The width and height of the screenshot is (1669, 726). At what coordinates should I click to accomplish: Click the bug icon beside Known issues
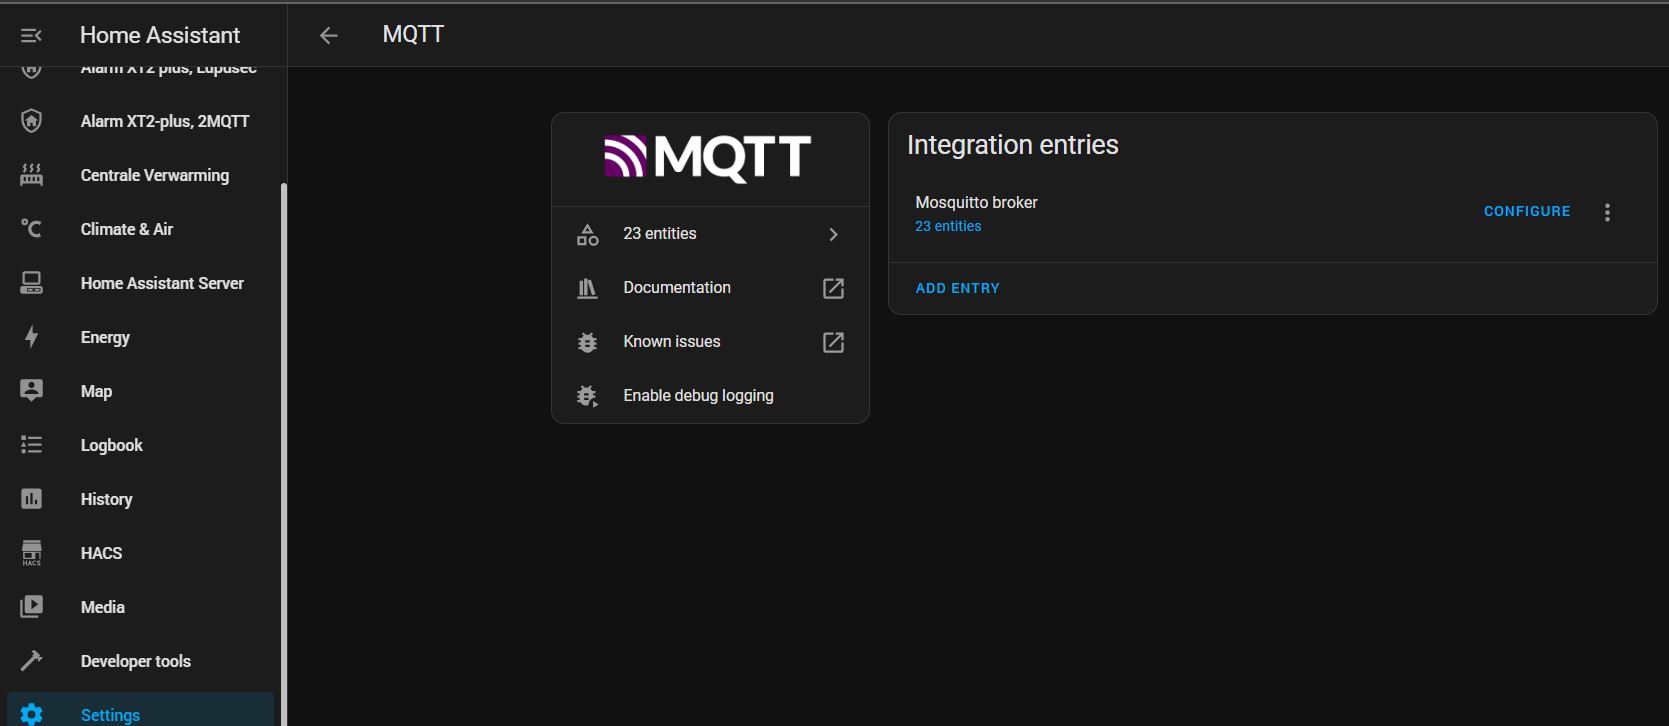point(588,341)
